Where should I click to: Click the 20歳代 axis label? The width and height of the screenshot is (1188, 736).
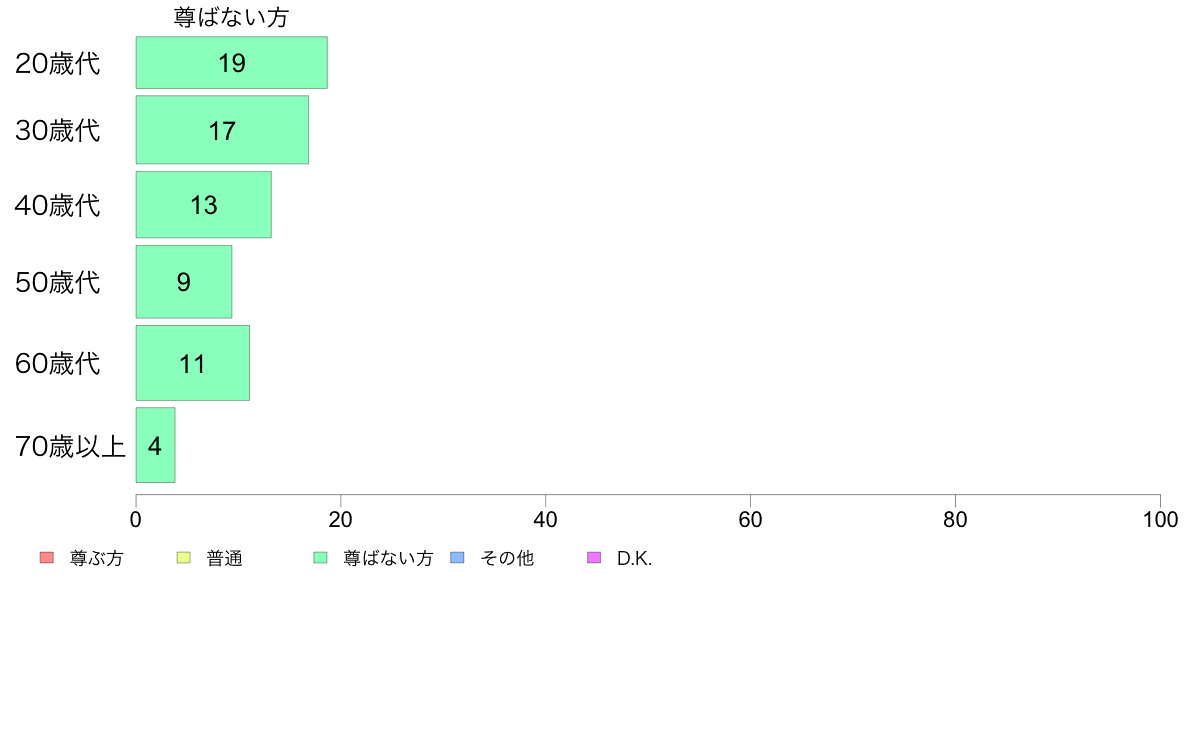coord(58,63)
